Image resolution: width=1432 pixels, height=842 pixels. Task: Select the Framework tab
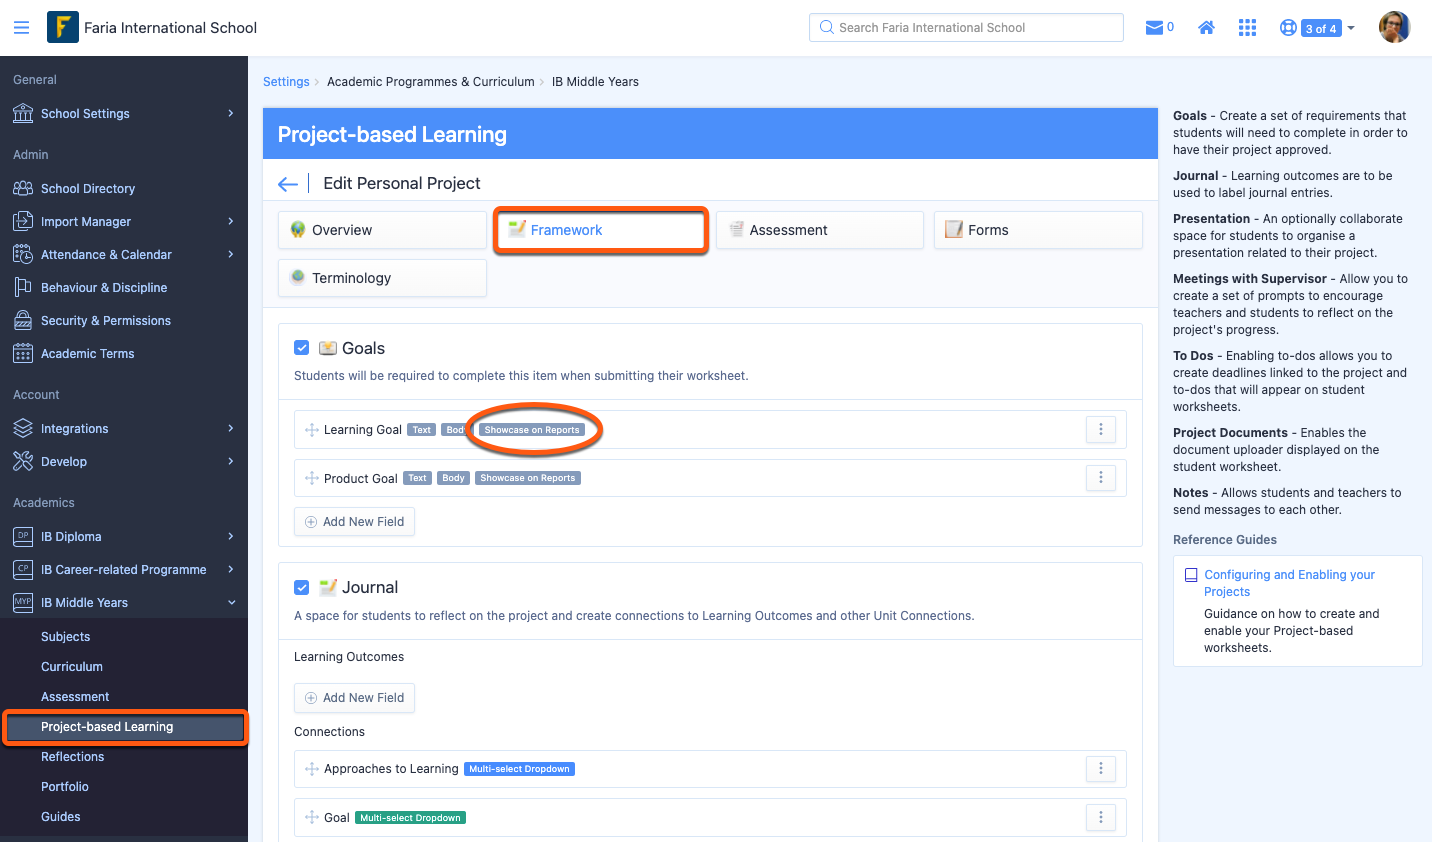pos(601,230)
